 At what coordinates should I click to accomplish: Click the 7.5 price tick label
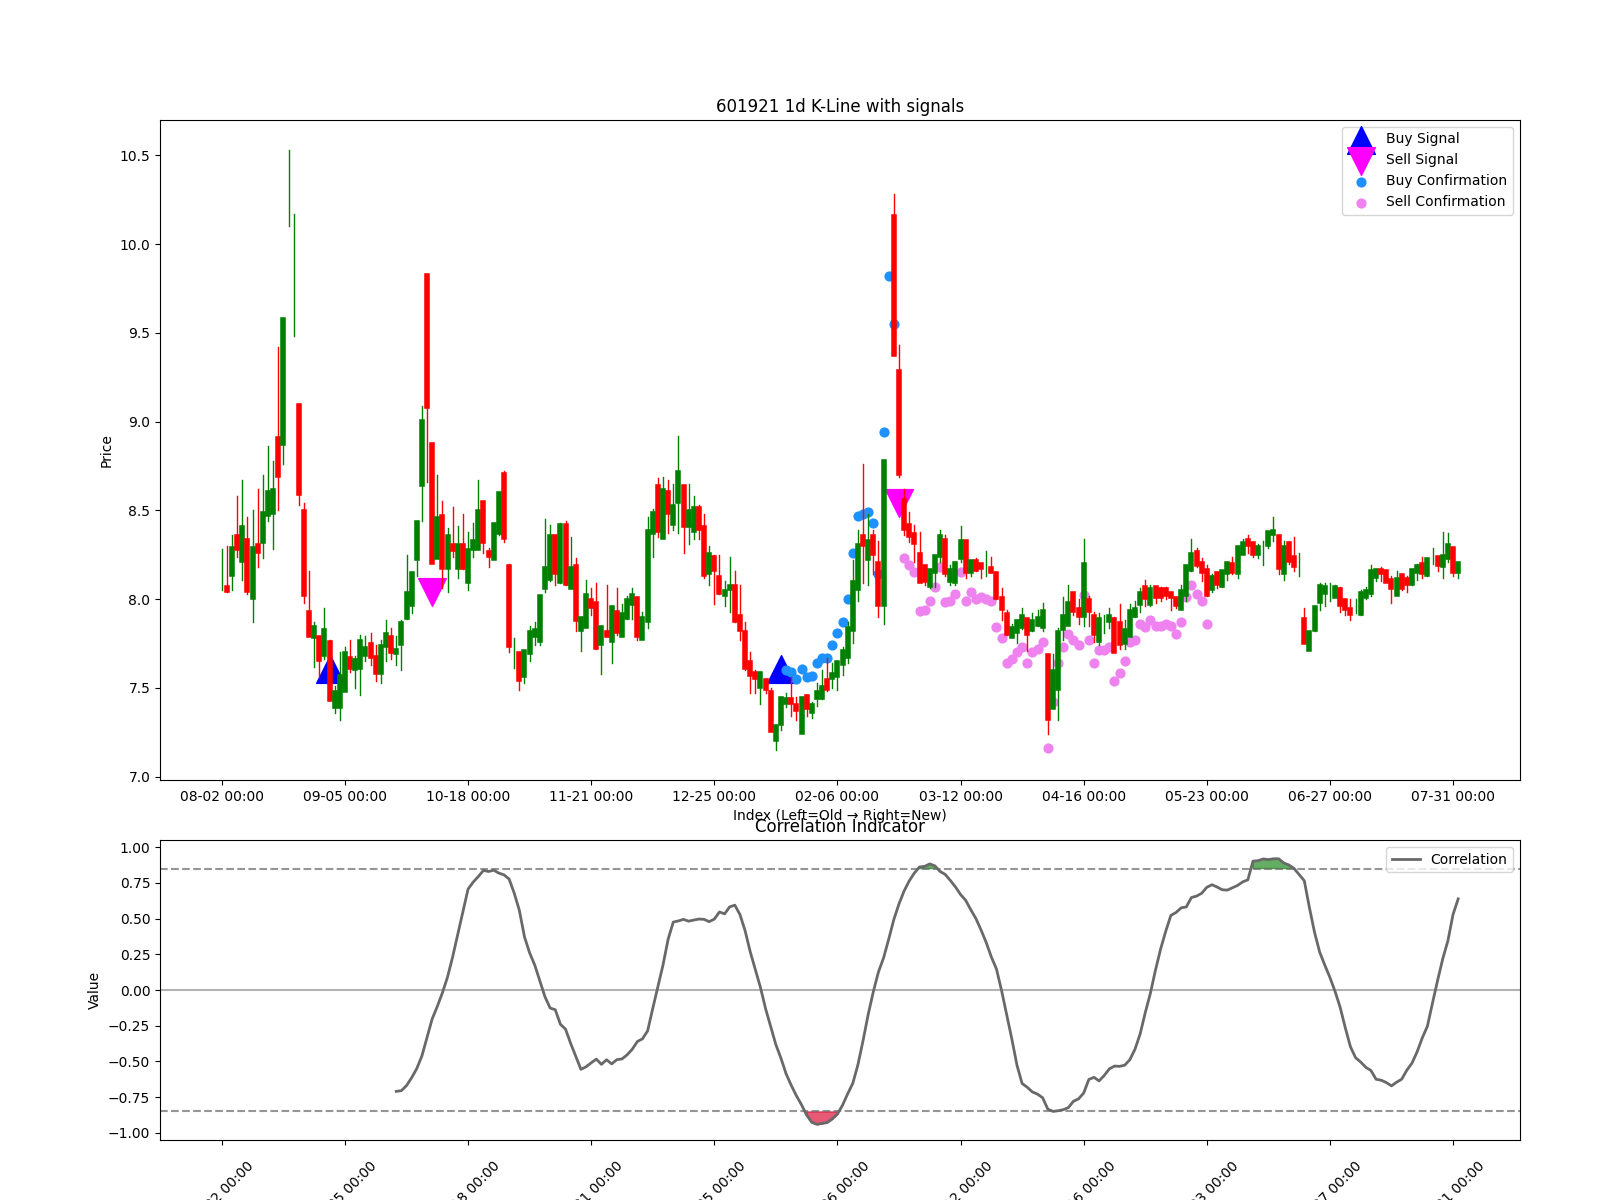[x=138, y=689]
